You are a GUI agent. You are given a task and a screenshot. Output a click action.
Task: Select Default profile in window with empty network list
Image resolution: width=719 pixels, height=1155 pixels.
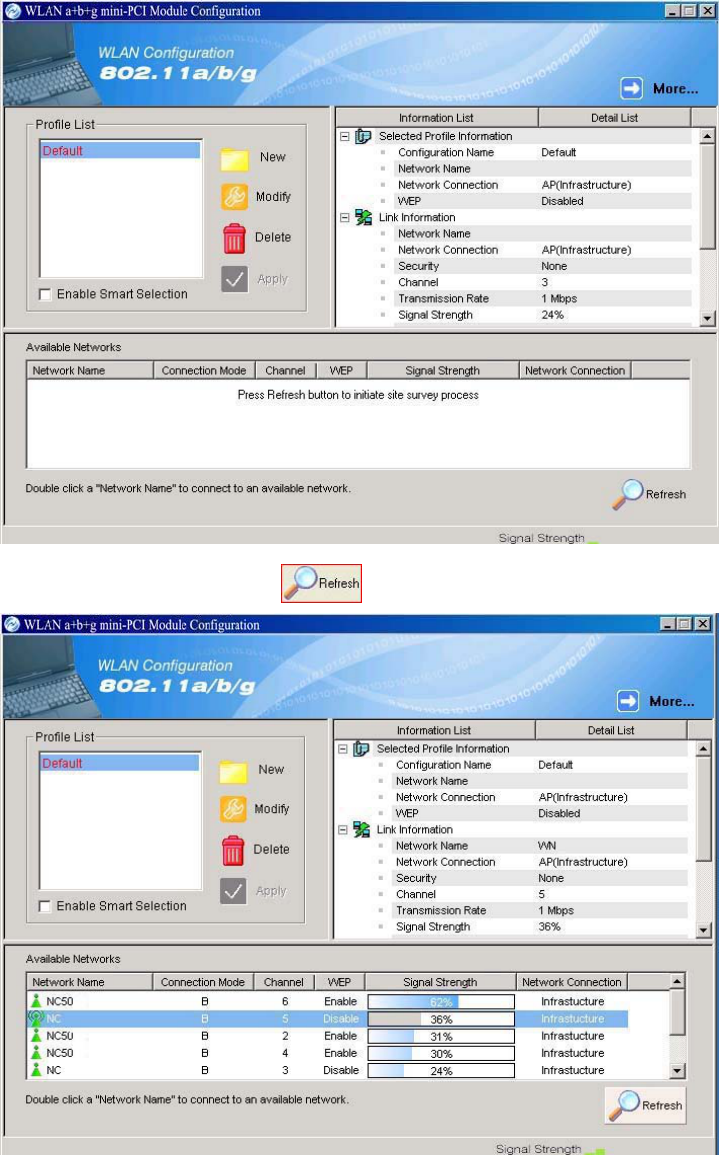click(x=119, y=151)
